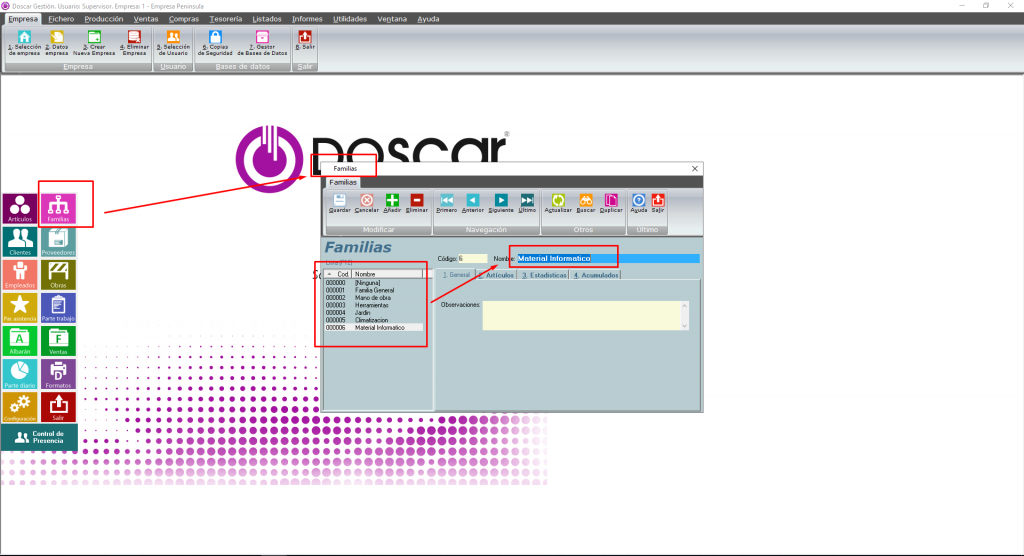Viewport: 1024px width, 556px height.
Task: Open the Empresa menu
Action: click(23, 19)
